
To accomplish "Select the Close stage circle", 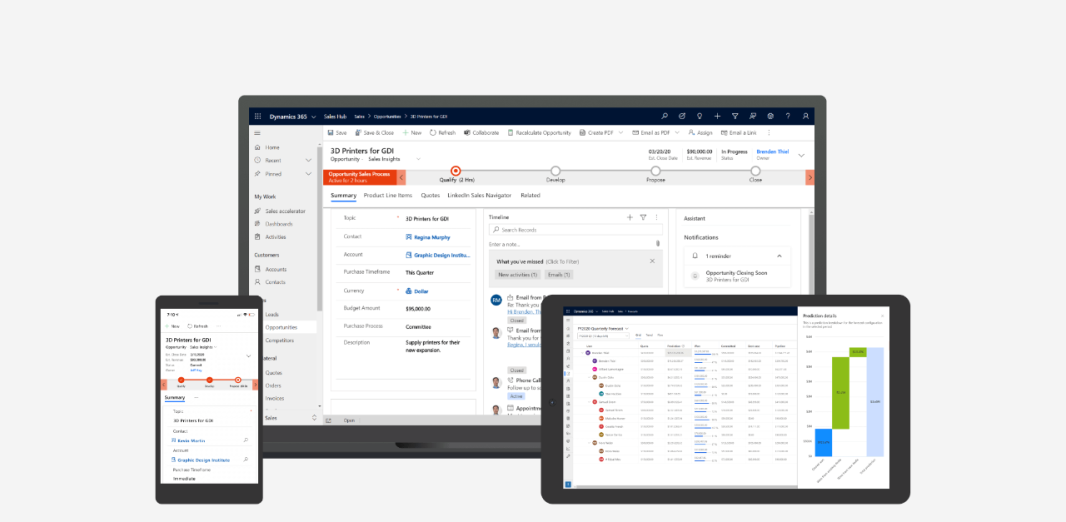I will [755, 171].
